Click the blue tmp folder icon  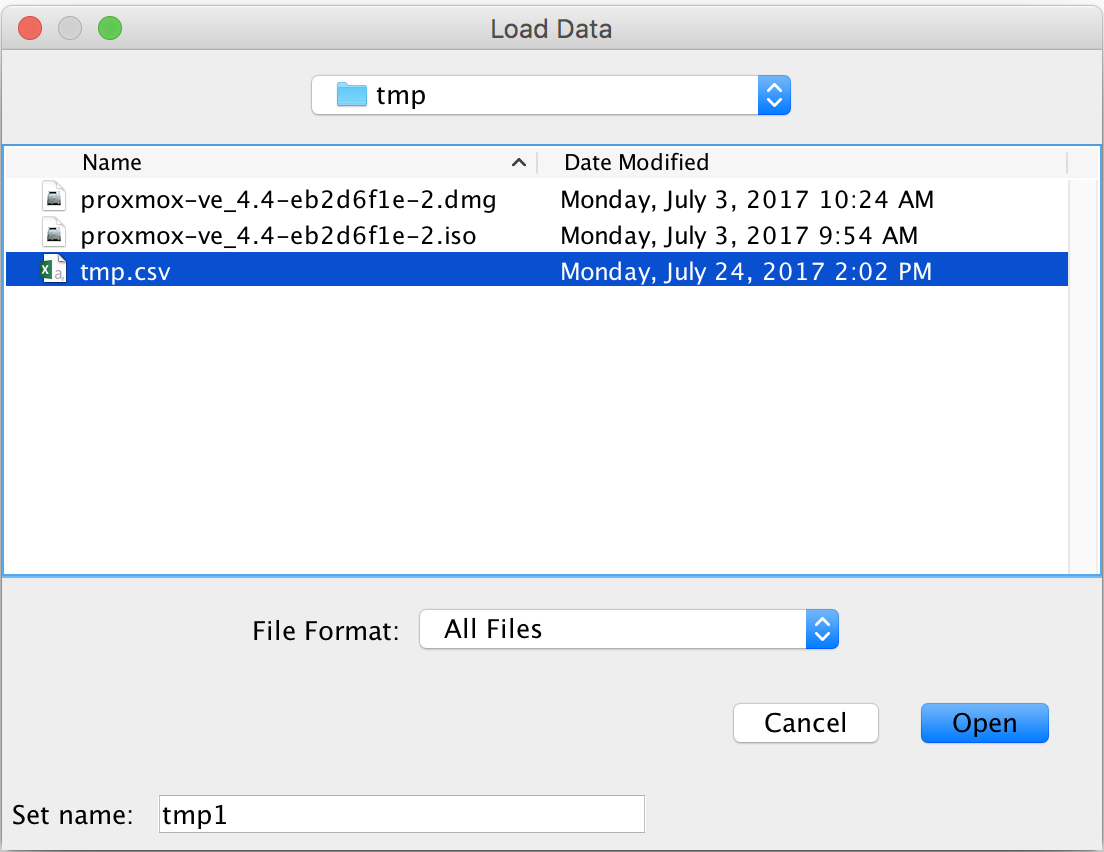coord(352,94)
